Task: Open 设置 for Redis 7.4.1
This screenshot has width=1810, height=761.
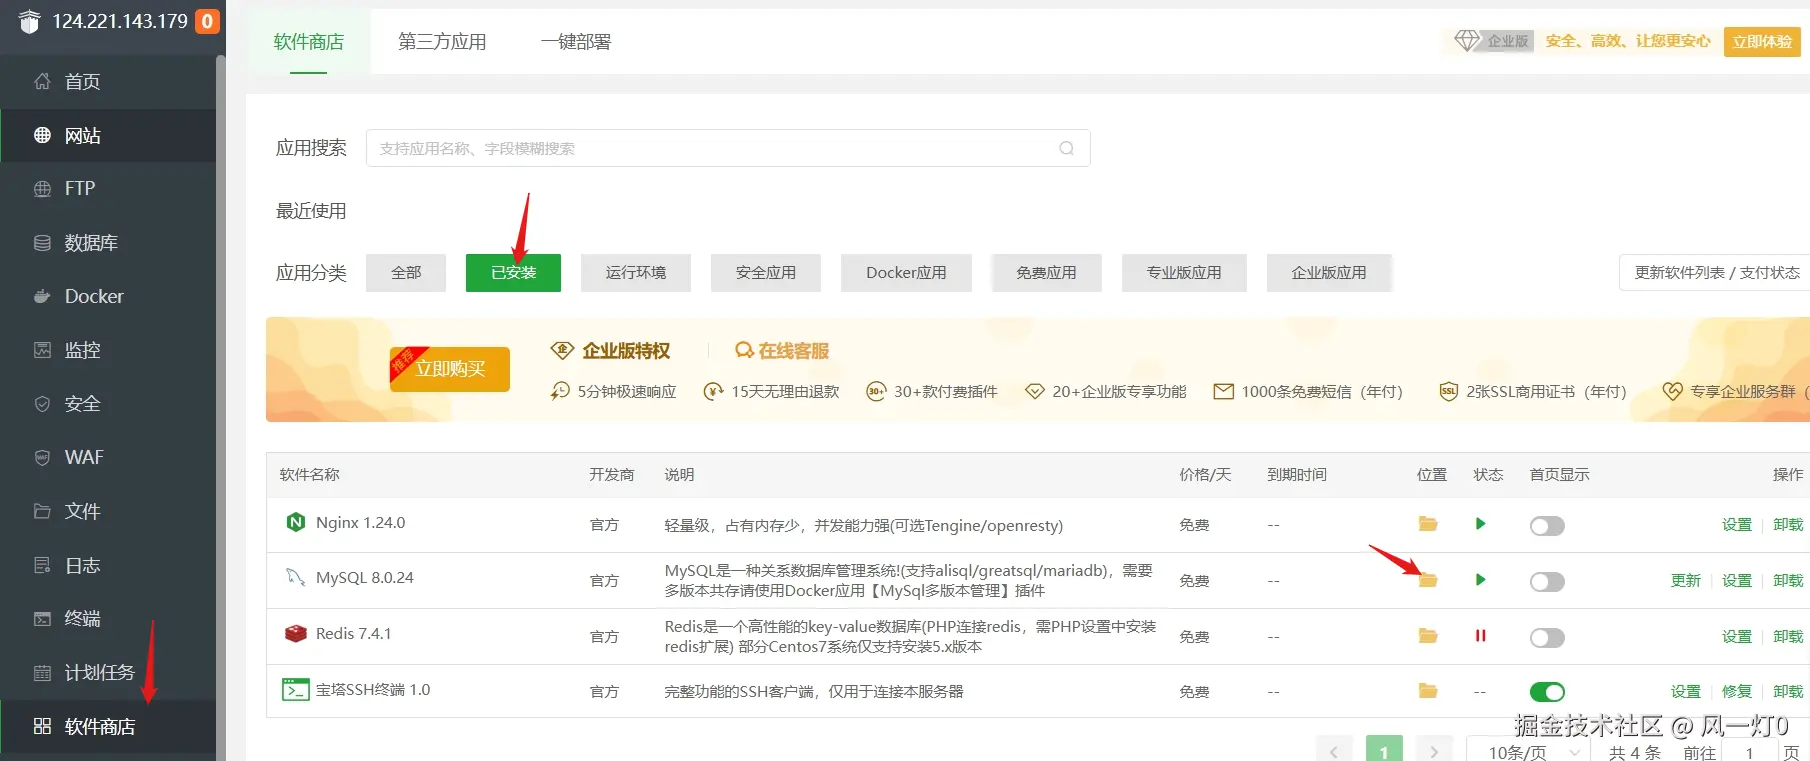Action: click(1737, 637)
